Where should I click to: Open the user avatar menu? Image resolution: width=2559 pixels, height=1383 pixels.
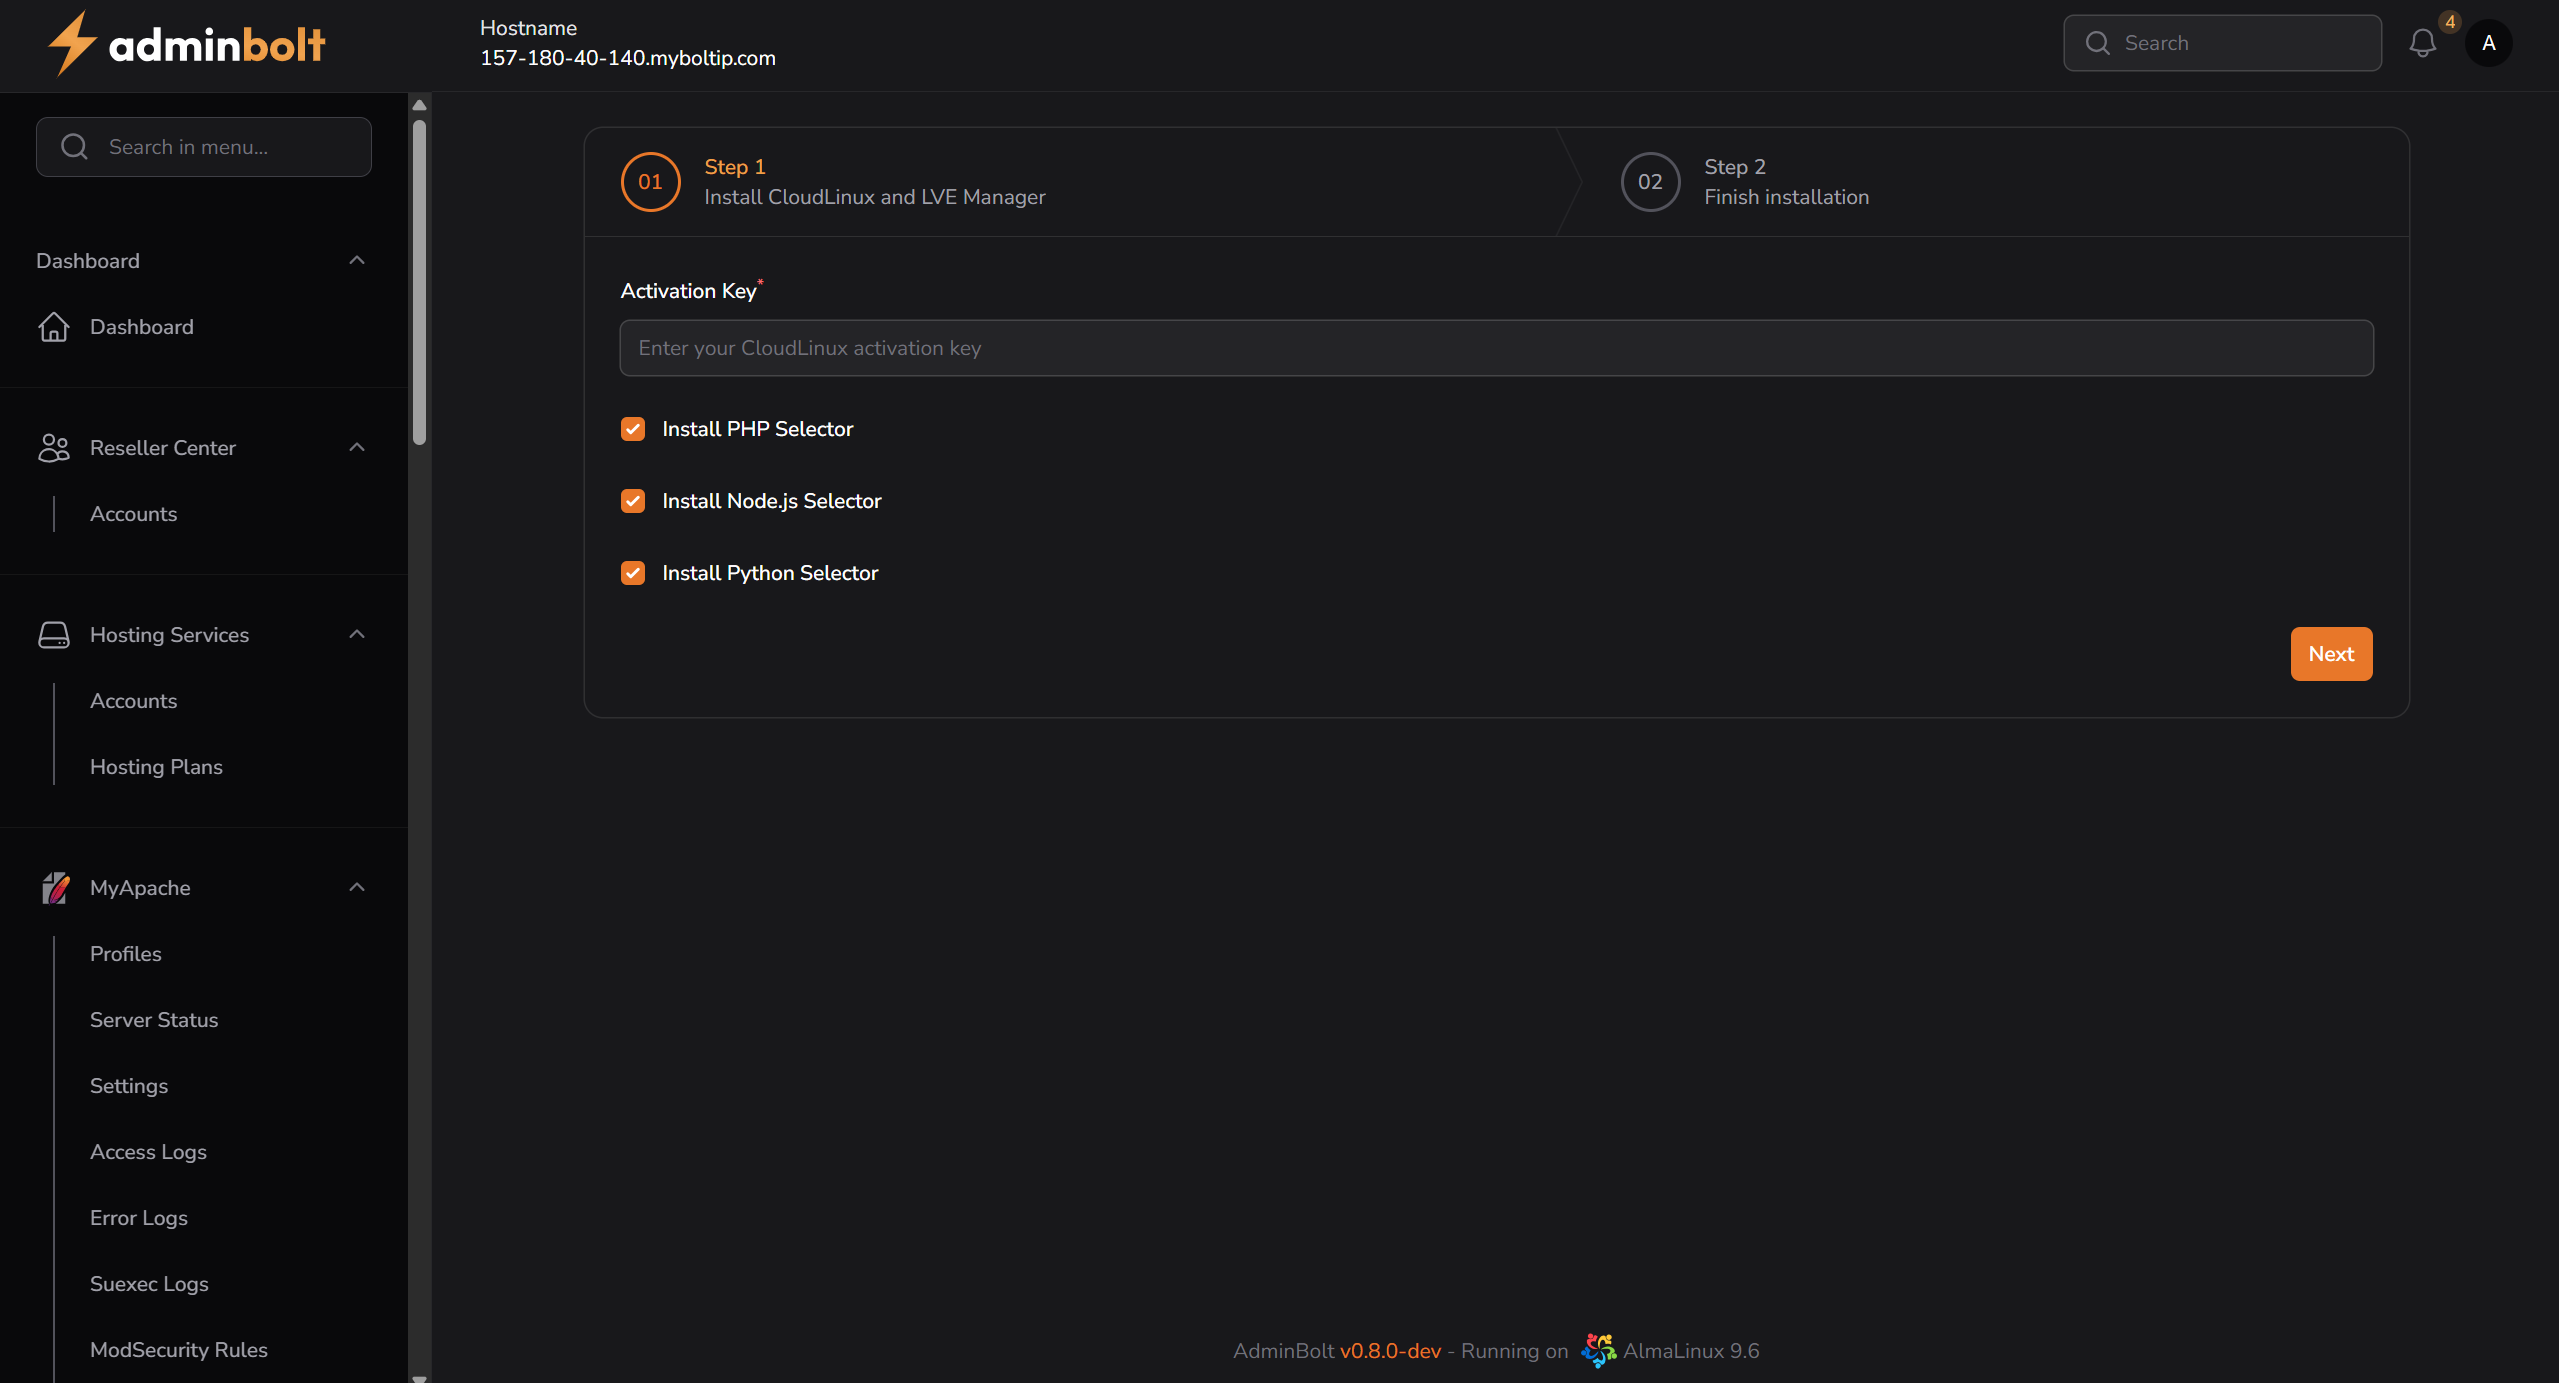(x=2488, y=43)
